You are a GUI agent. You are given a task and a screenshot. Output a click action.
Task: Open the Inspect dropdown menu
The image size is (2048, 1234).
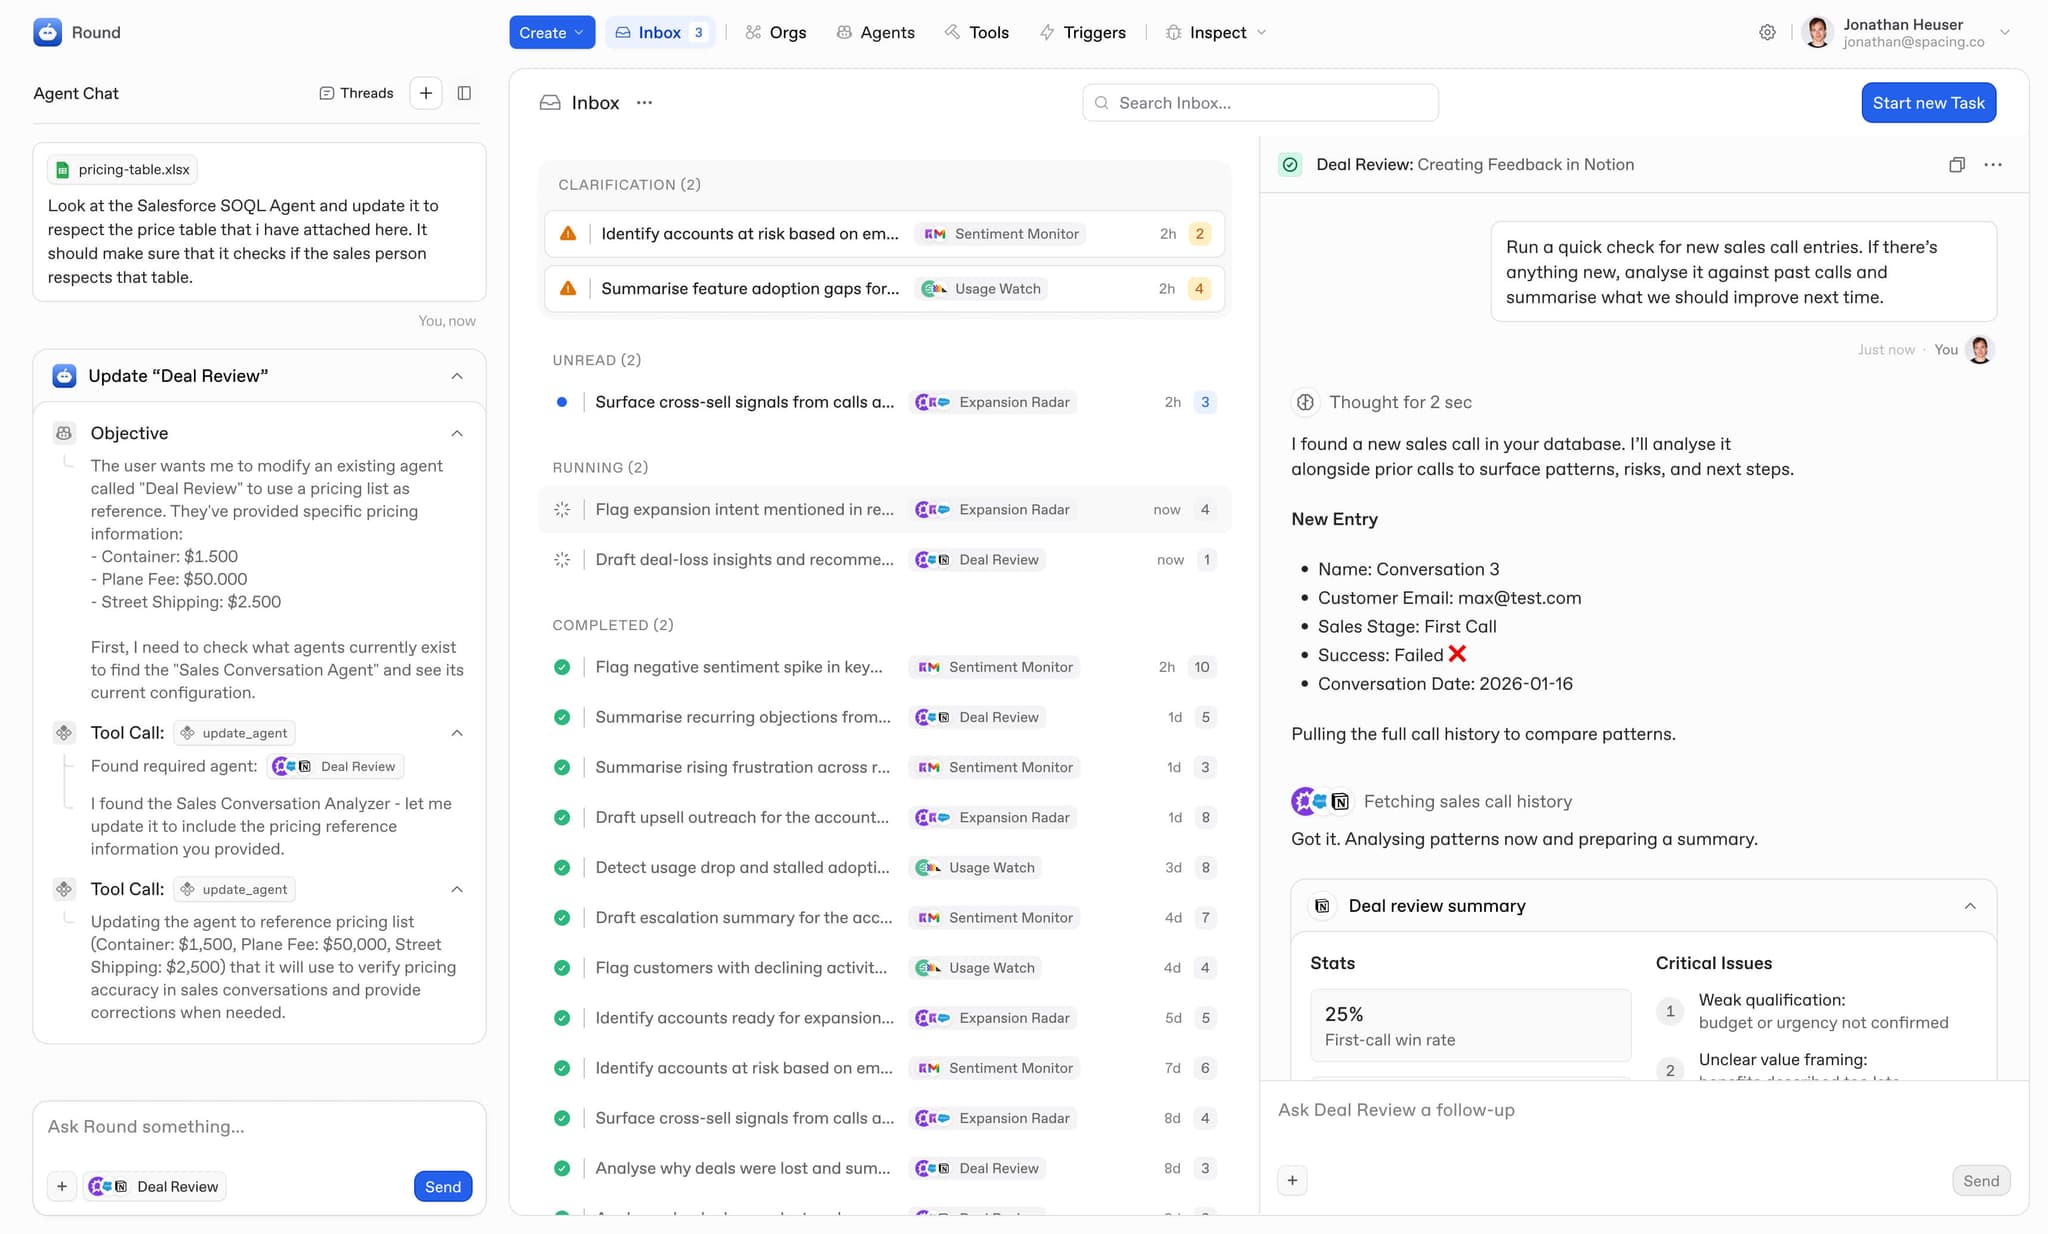(x=1217, y=32)
